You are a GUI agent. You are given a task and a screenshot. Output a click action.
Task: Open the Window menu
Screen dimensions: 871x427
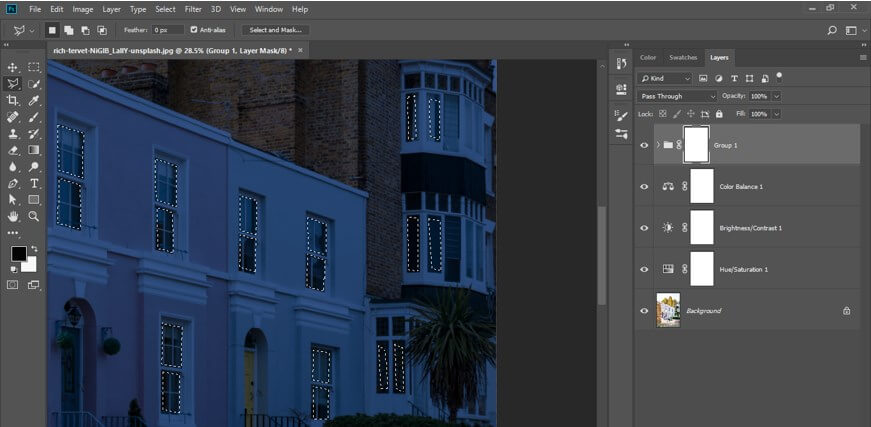268,9
